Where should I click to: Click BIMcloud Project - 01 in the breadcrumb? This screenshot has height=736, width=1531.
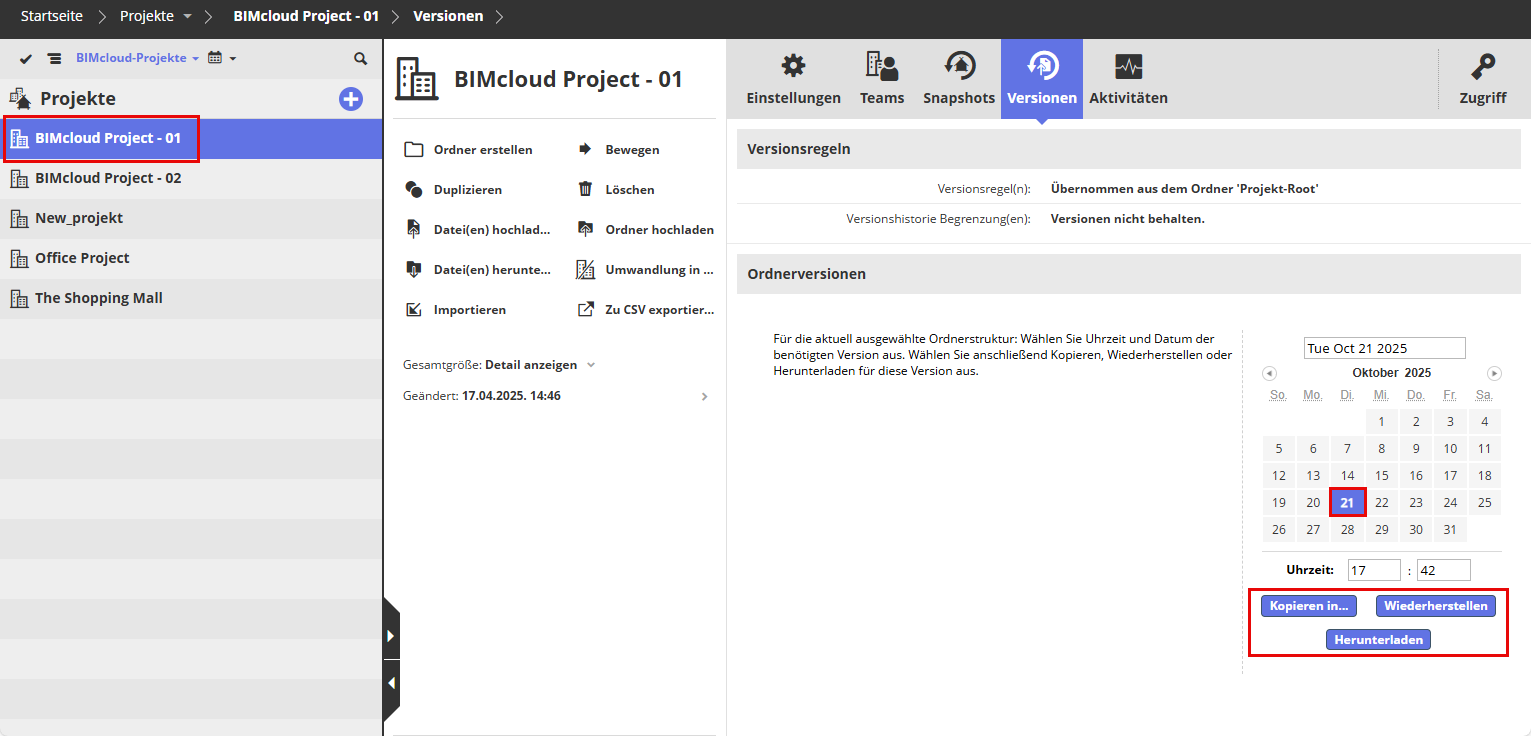click(306, 16)
